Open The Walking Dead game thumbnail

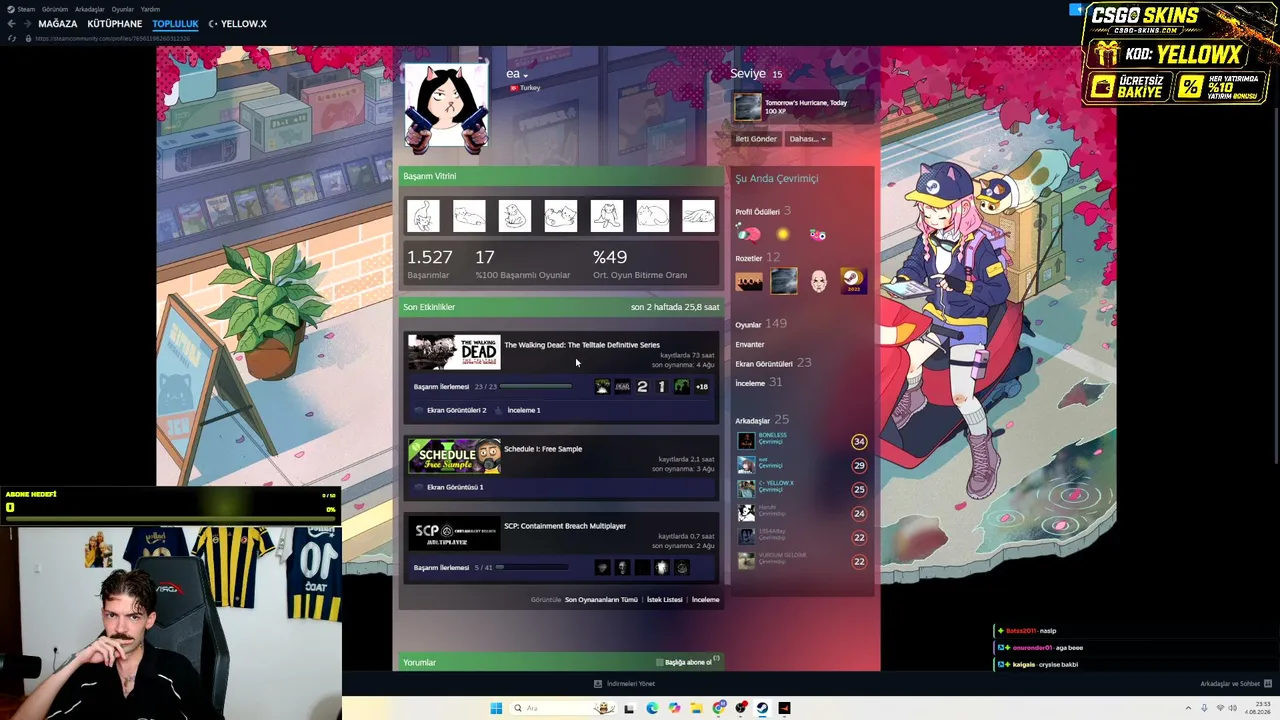454,353
